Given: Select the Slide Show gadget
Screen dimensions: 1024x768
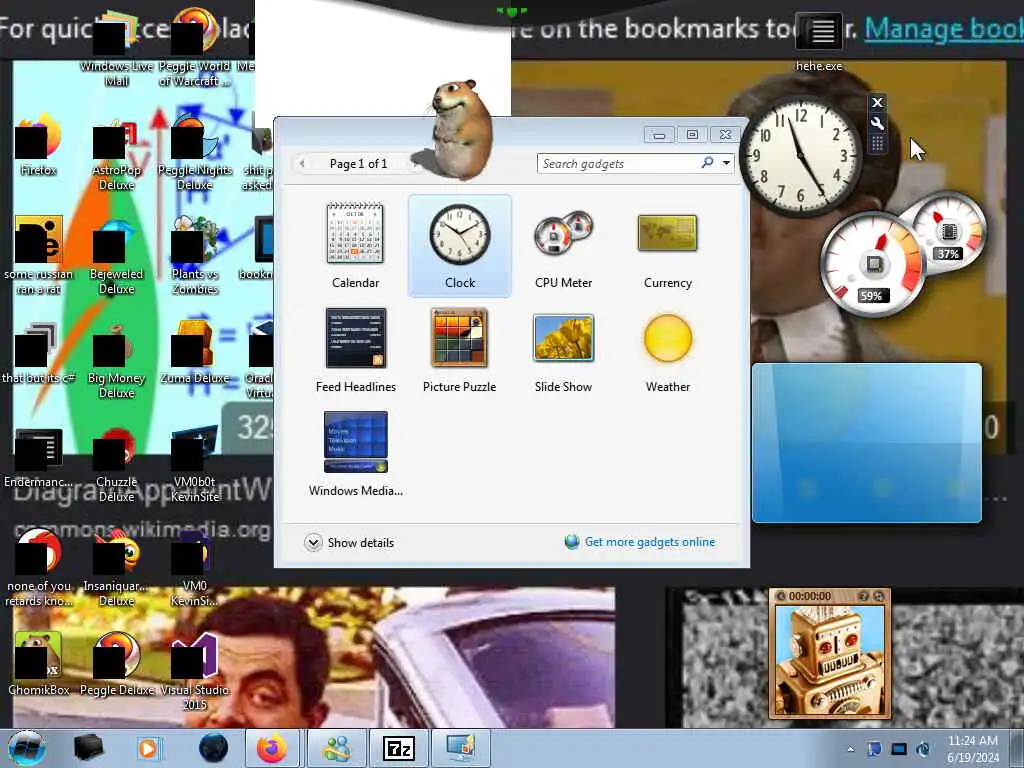Looking at the screenshot, I should click(x=564, y=350).
